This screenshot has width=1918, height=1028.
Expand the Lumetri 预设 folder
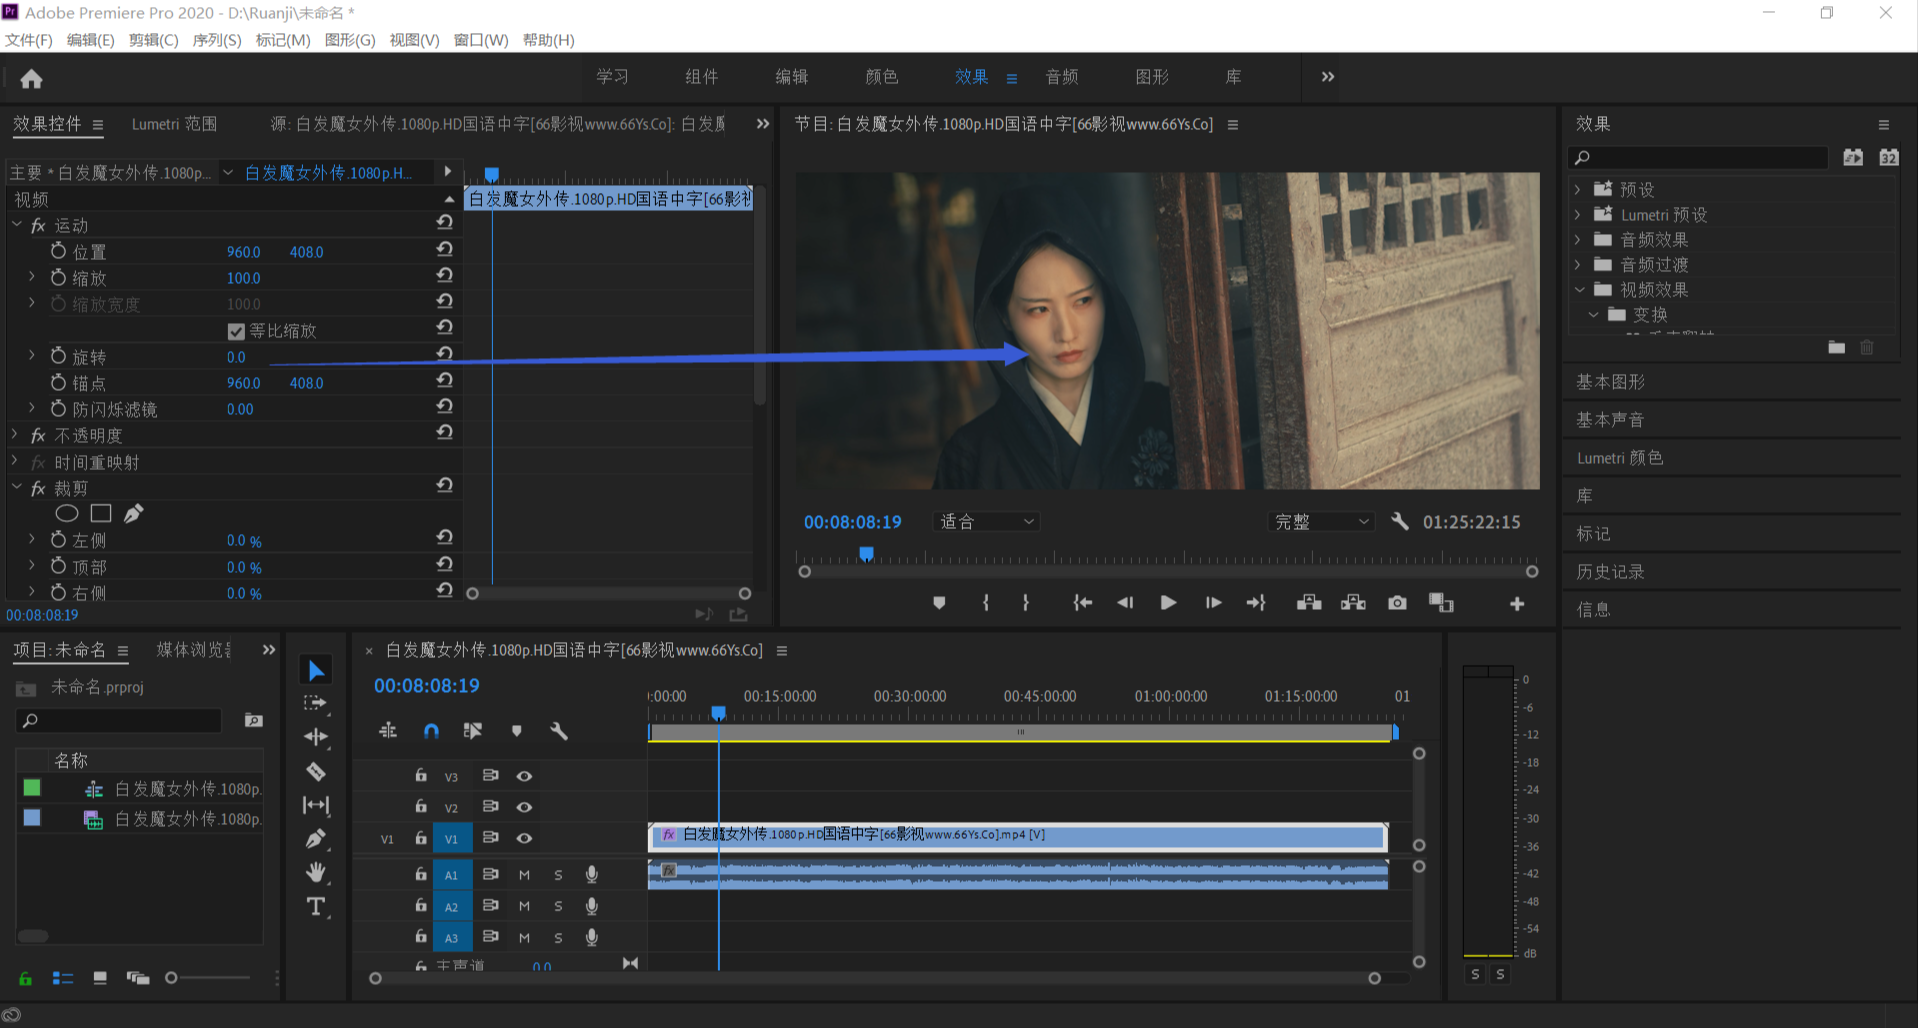tap(1578, 214)
